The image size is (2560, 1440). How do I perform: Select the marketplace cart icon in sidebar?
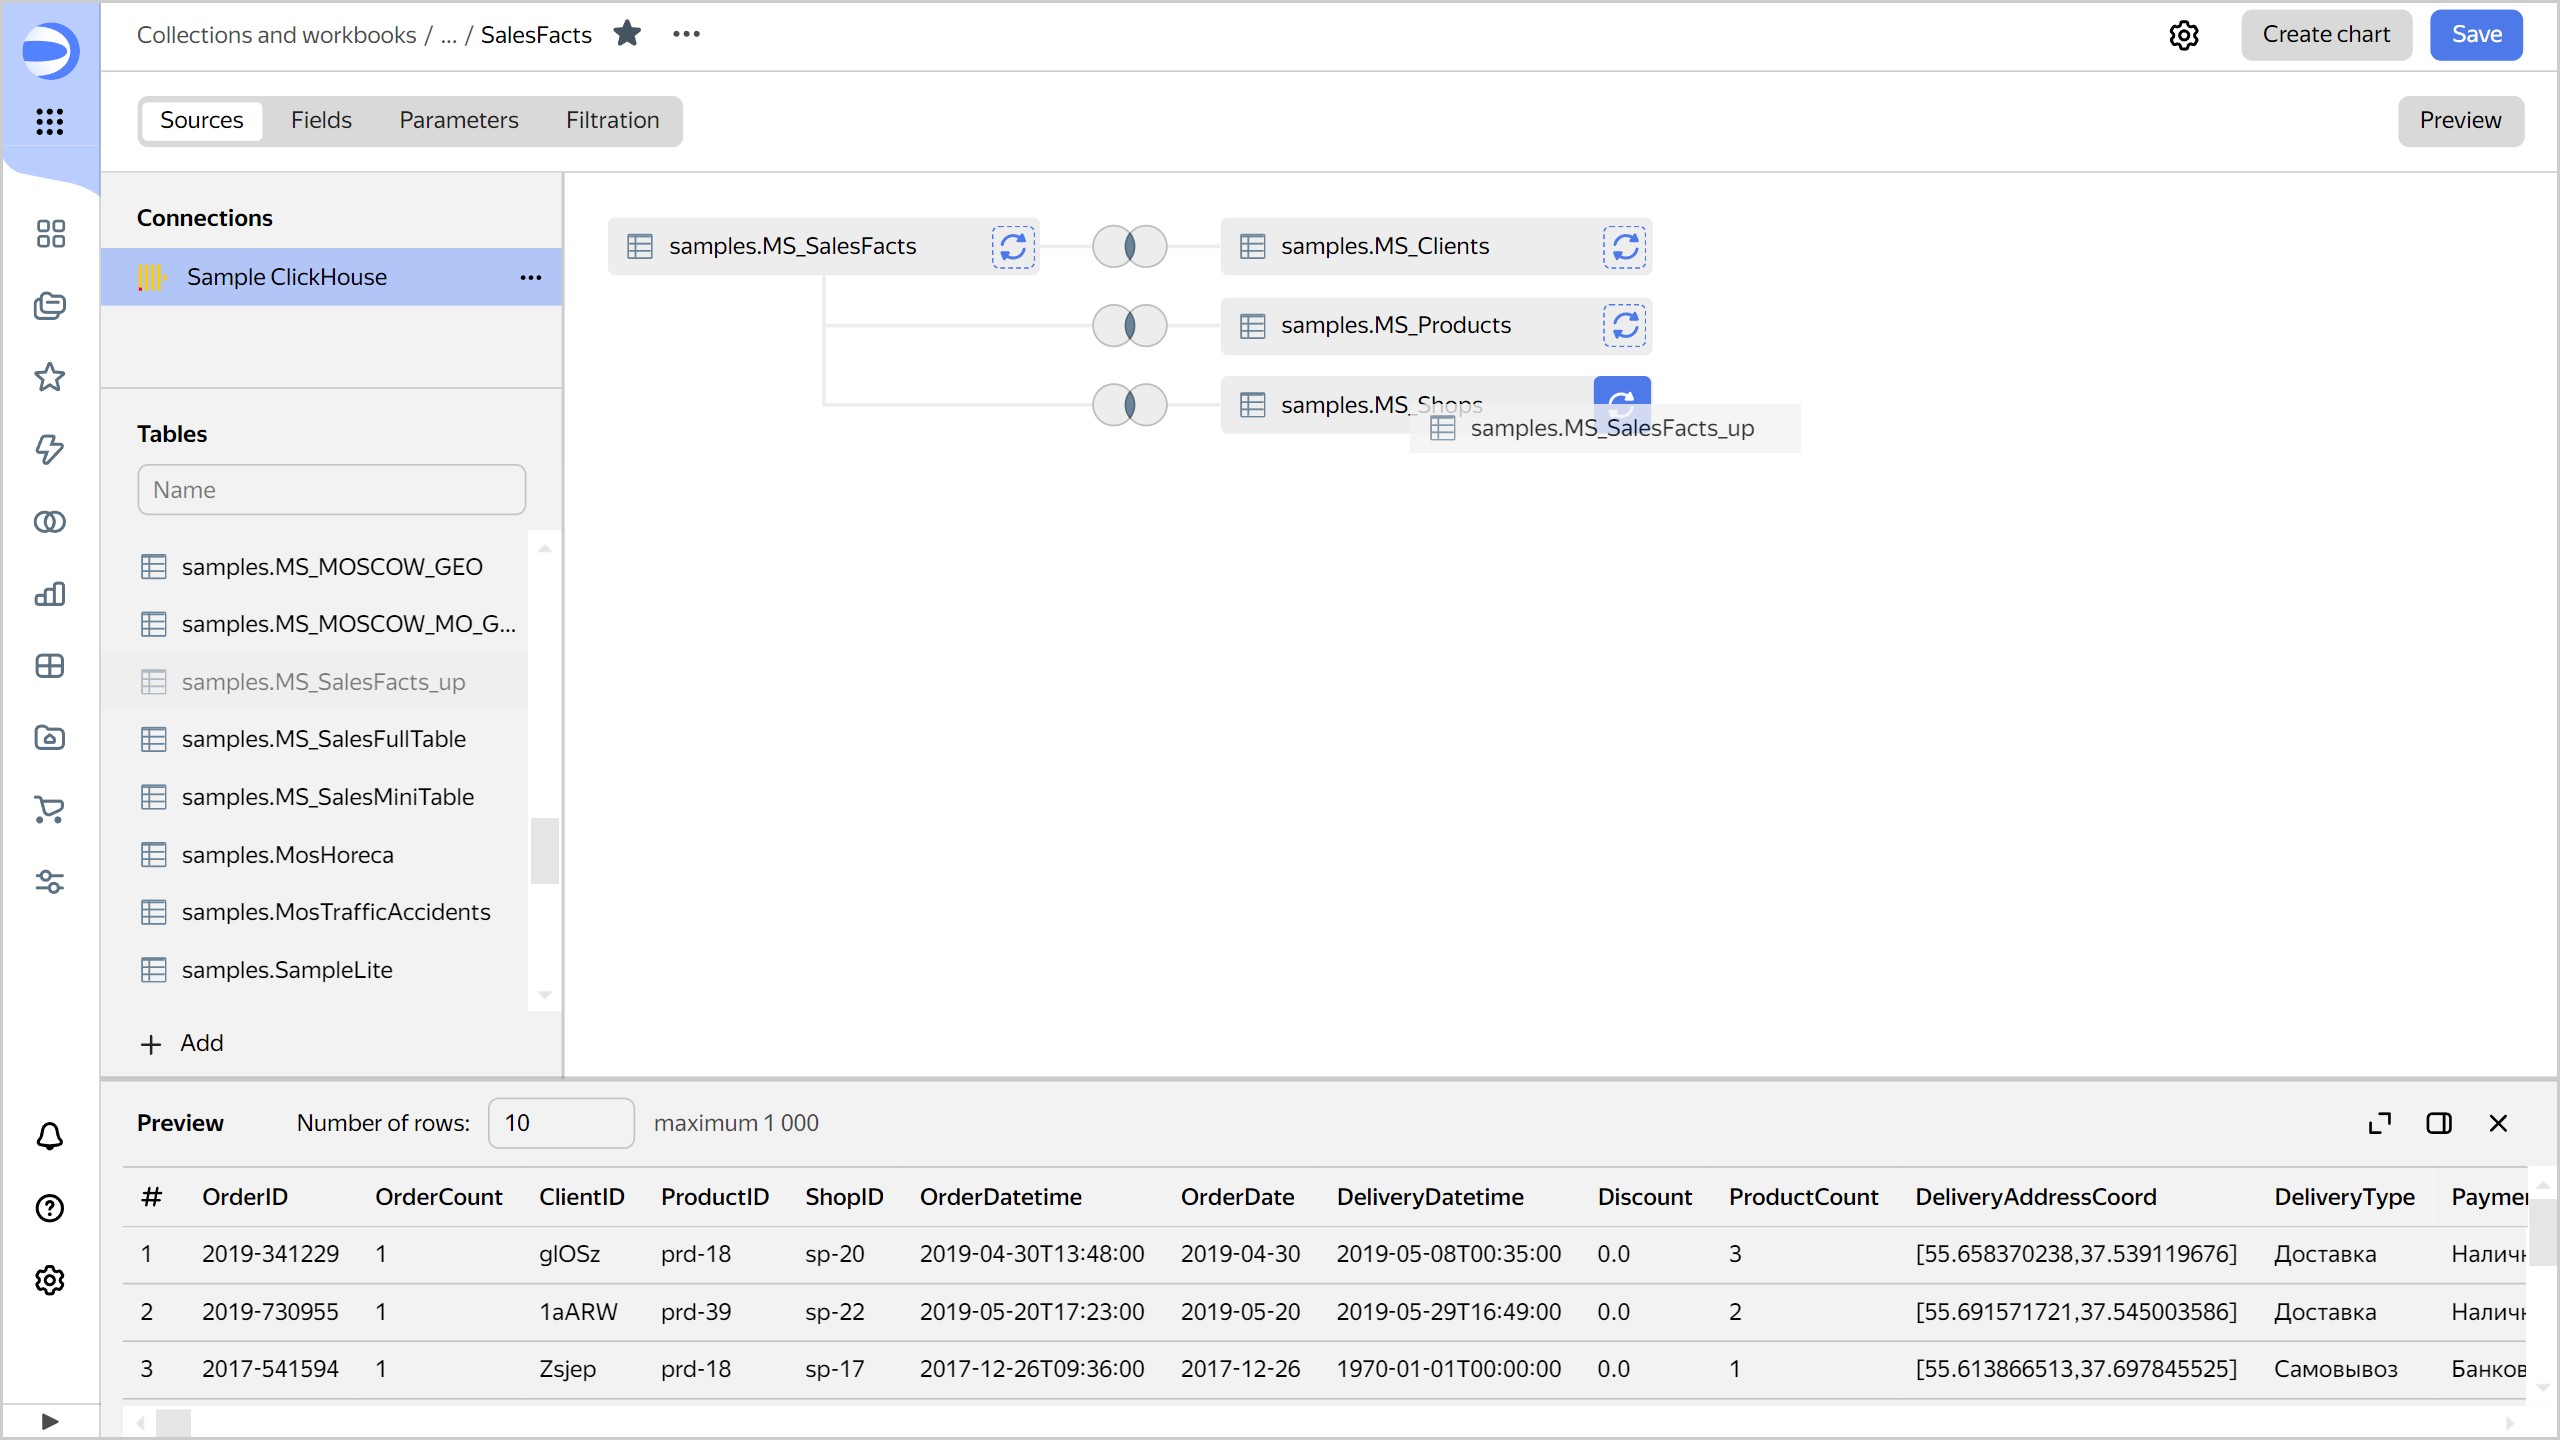(49, 810)
